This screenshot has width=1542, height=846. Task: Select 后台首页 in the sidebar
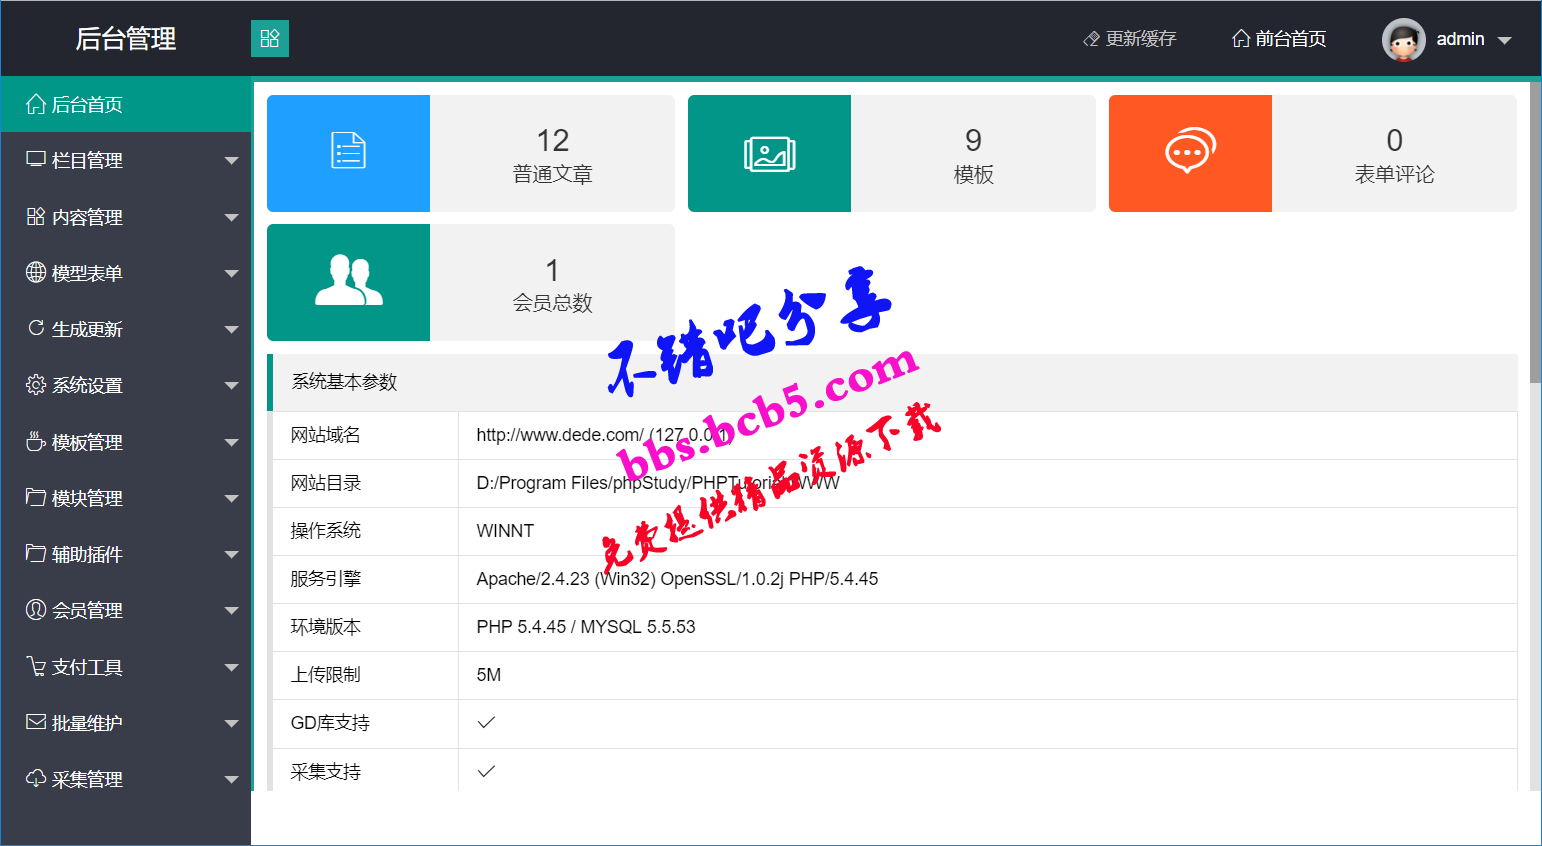click(x=126, y=104)
